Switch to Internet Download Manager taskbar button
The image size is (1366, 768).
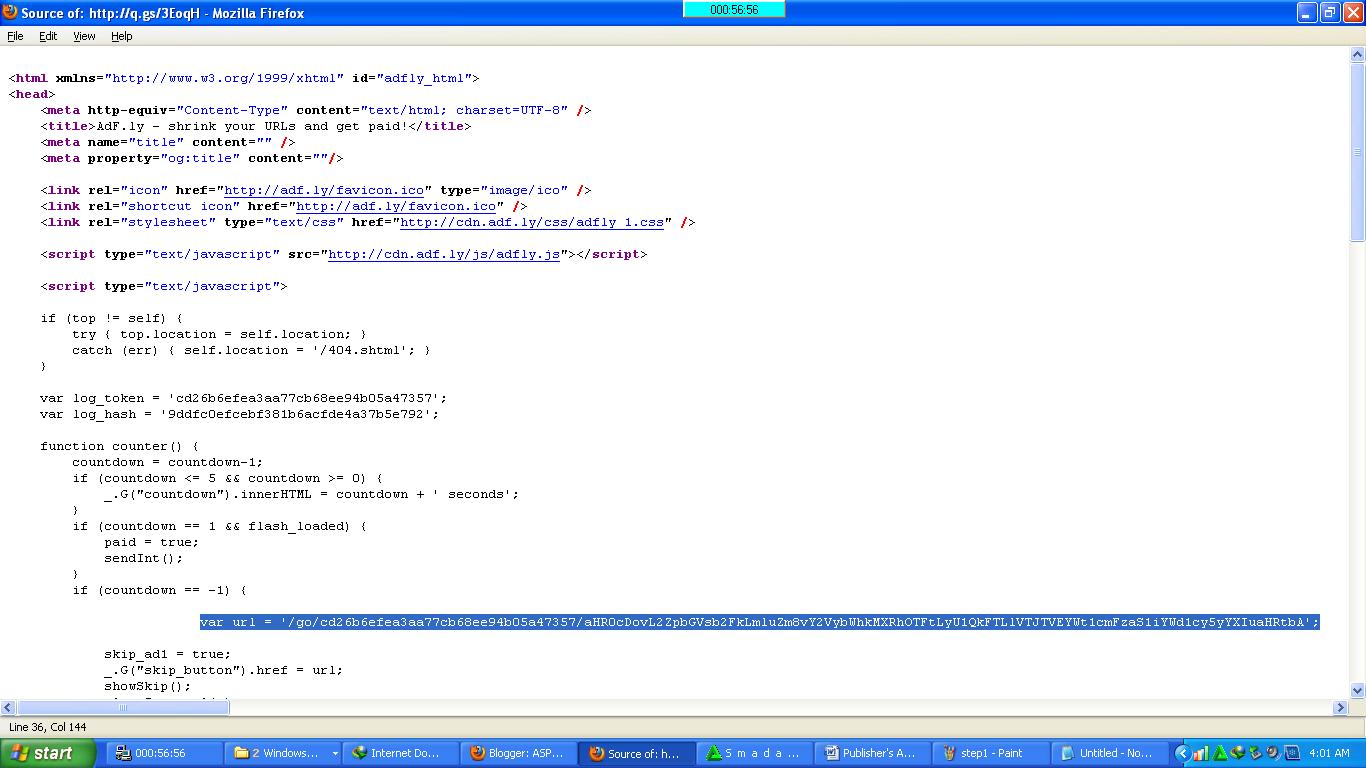[400, 753]
